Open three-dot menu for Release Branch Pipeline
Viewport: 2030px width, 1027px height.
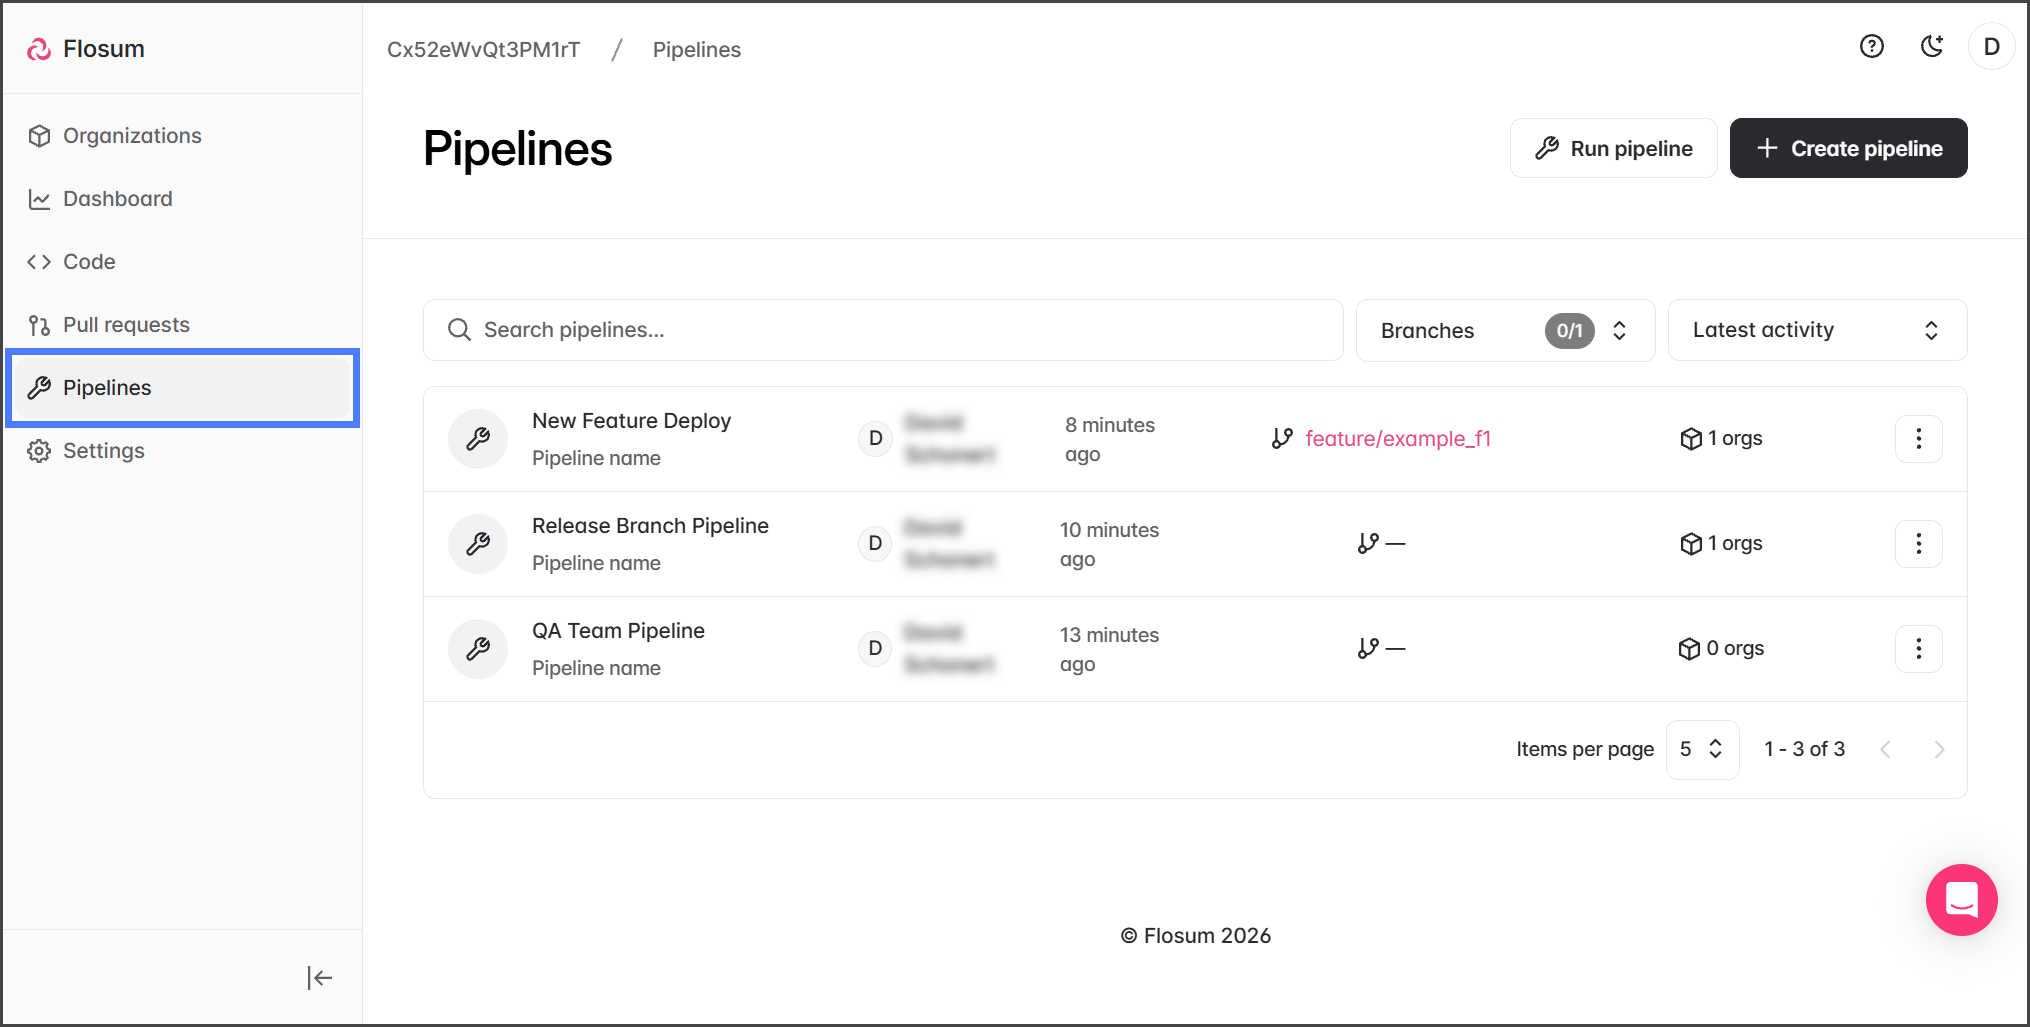click(1918, 544)
